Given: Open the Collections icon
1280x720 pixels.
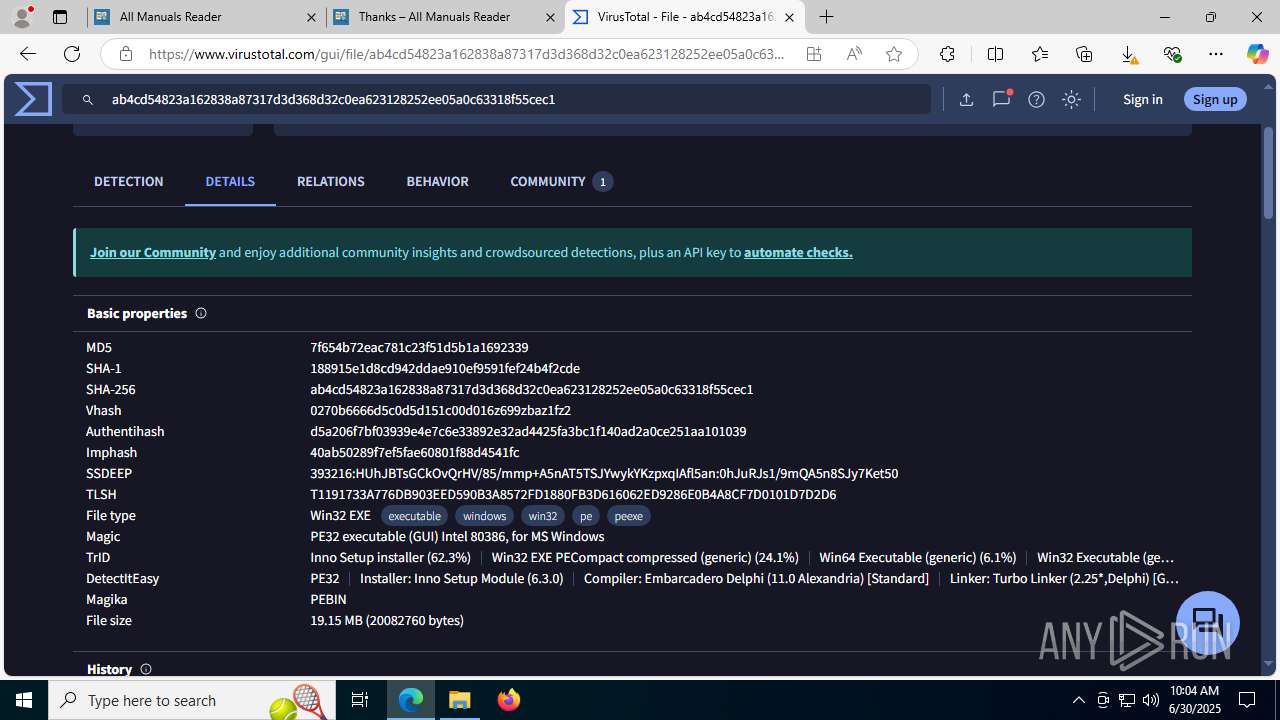Looking at the screenshot, I should [x=1084, y=54].
